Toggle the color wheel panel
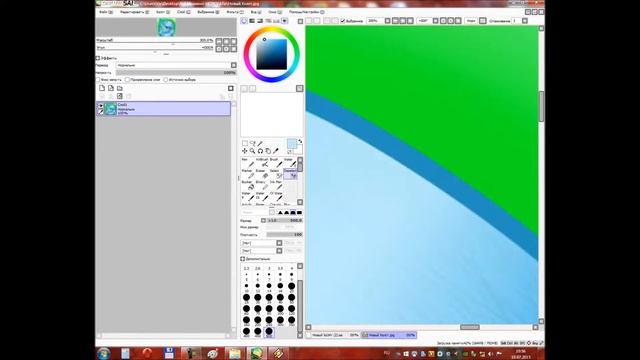This screenshot has width=640, height=360. point(244,20)
